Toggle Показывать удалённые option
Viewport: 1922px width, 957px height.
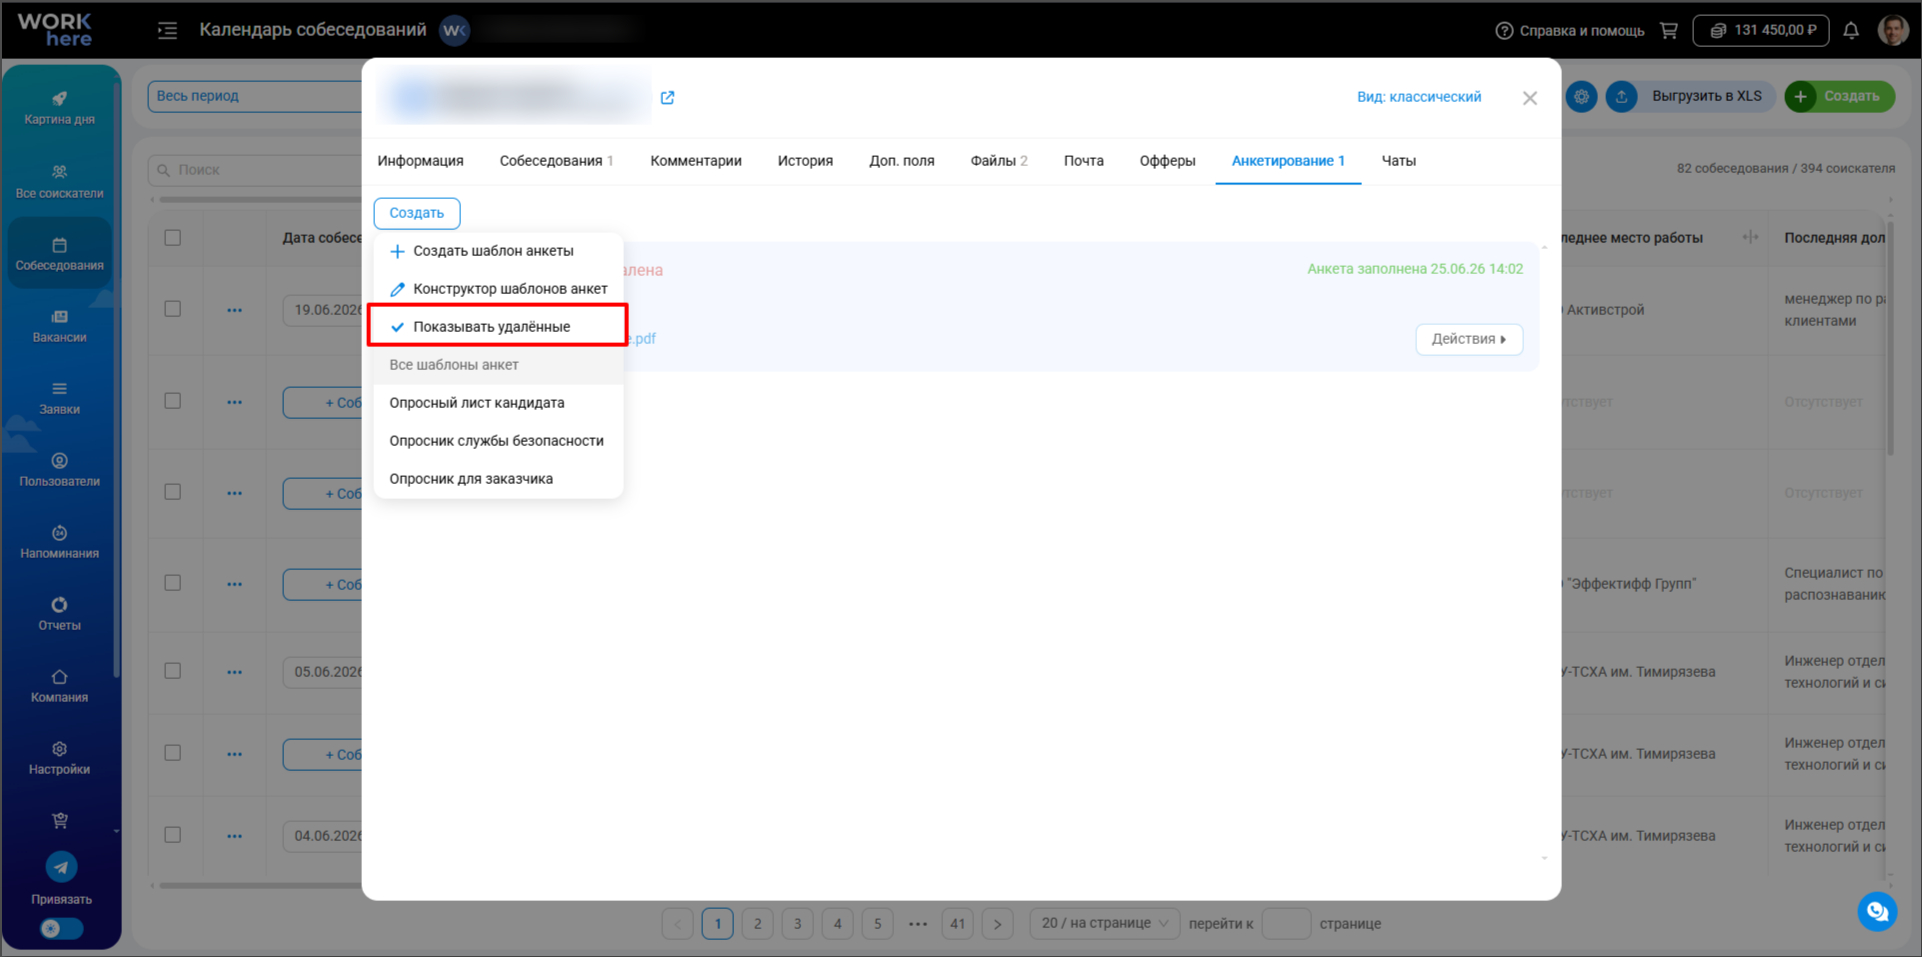(x=498, y=326)
